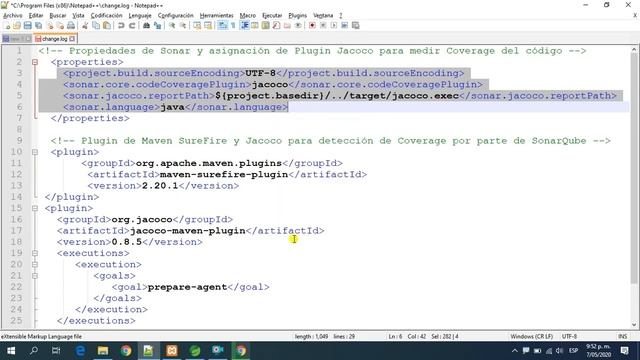Screen dimensions: 640x360
Task: Zoom out using the toolbar magnifier
Action: tap(183, 25)
